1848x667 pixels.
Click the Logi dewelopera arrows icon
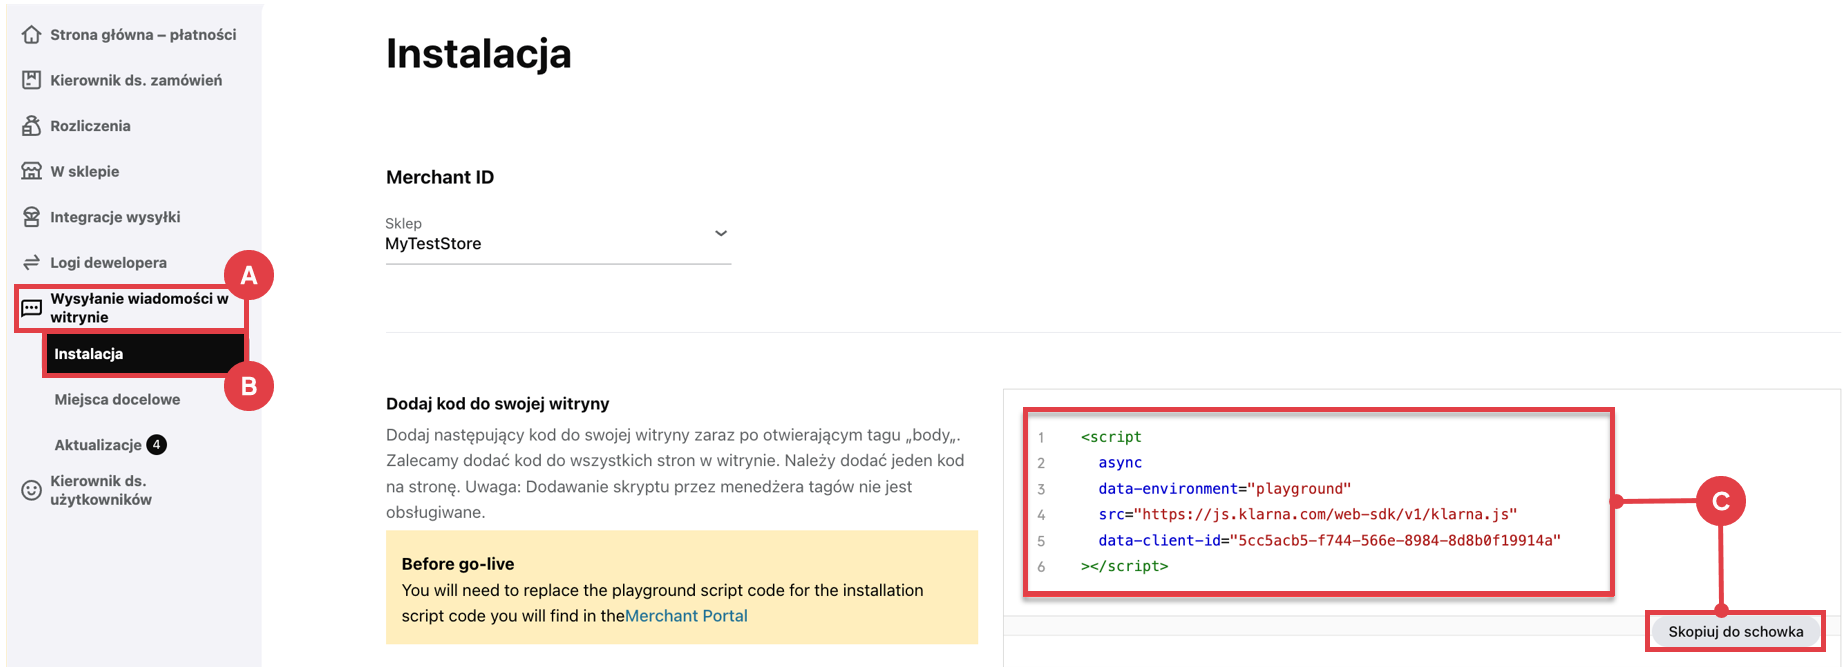[32, 262]
